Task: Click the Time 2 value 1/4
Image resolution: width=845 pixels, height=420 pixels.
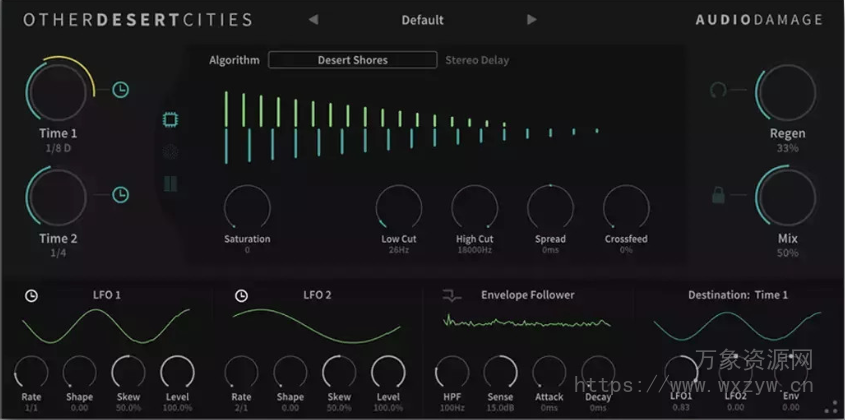Action: [58, 253]
